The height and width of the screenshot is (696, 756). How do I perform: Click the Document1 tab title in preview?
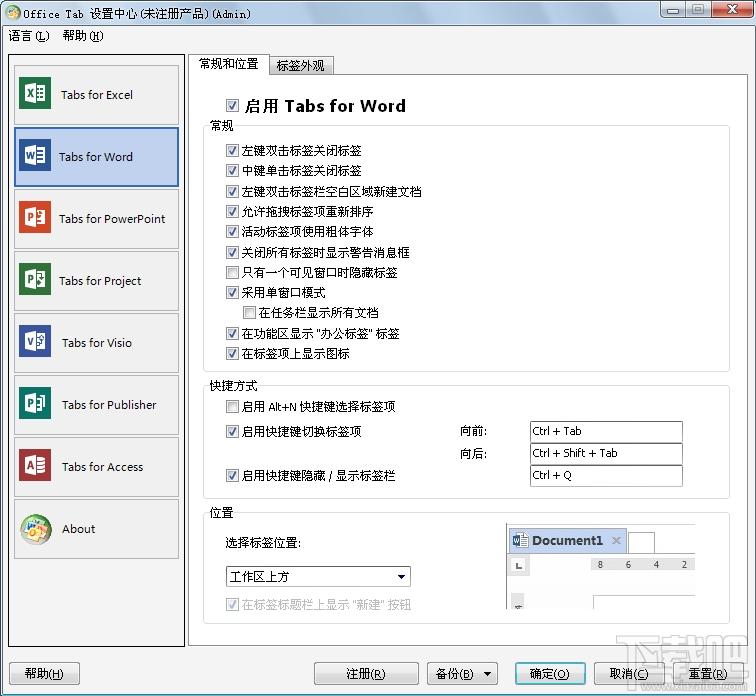pyautogui.click(x=567, y=540)
